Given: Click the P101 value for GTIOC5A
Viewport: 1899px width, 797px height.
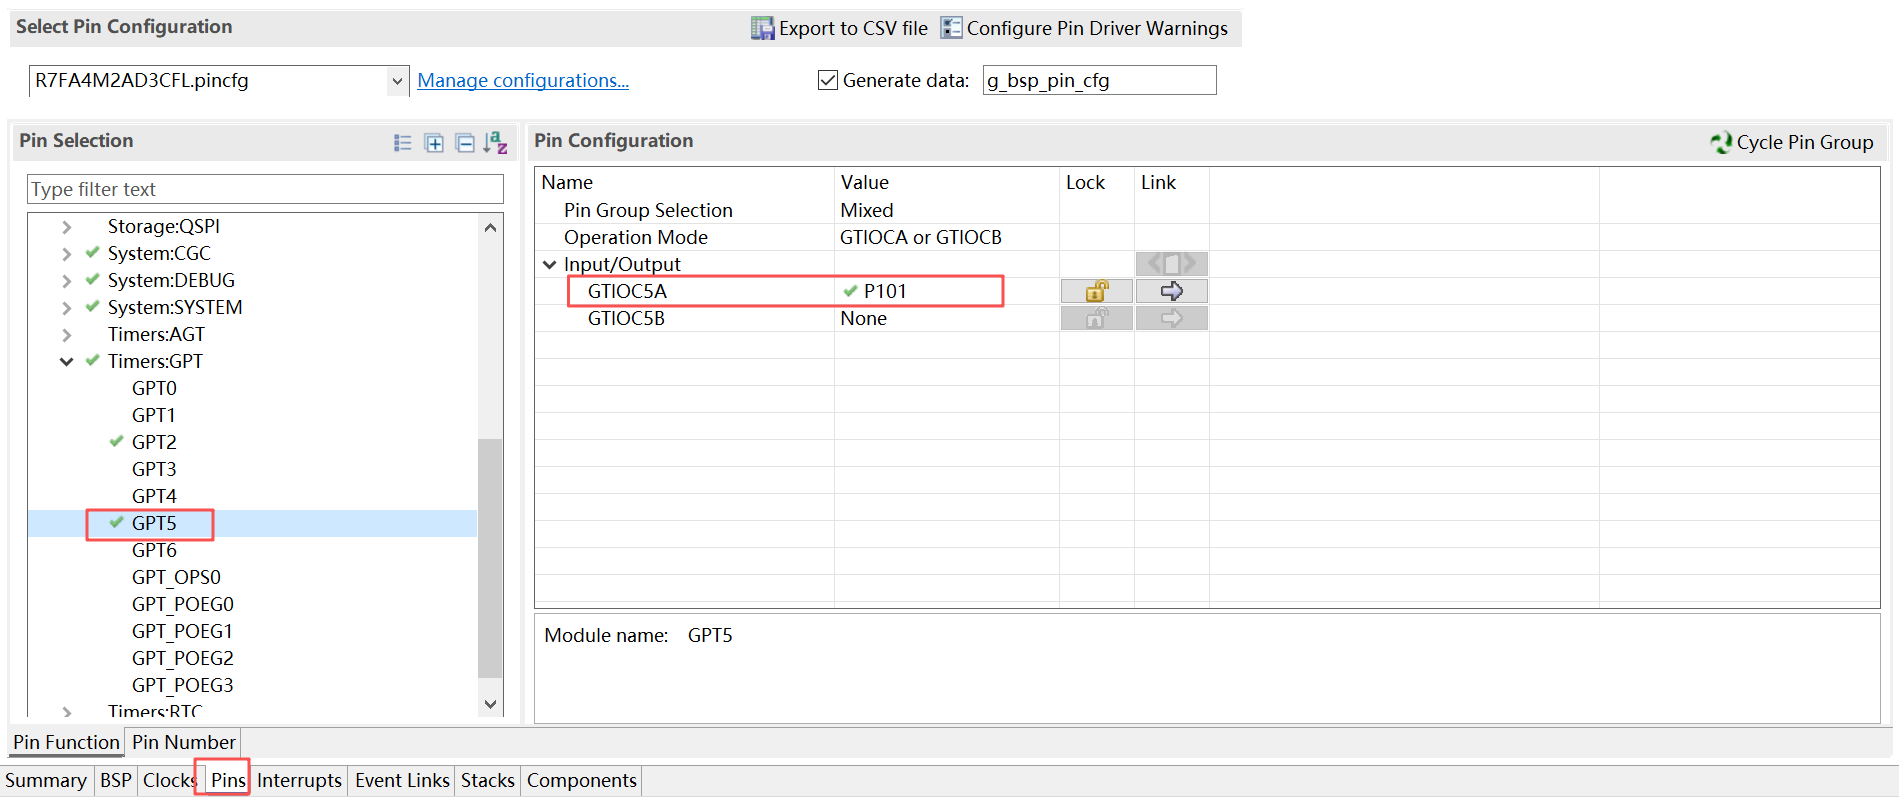Looking at the screenshot, I should coord(885,291).
